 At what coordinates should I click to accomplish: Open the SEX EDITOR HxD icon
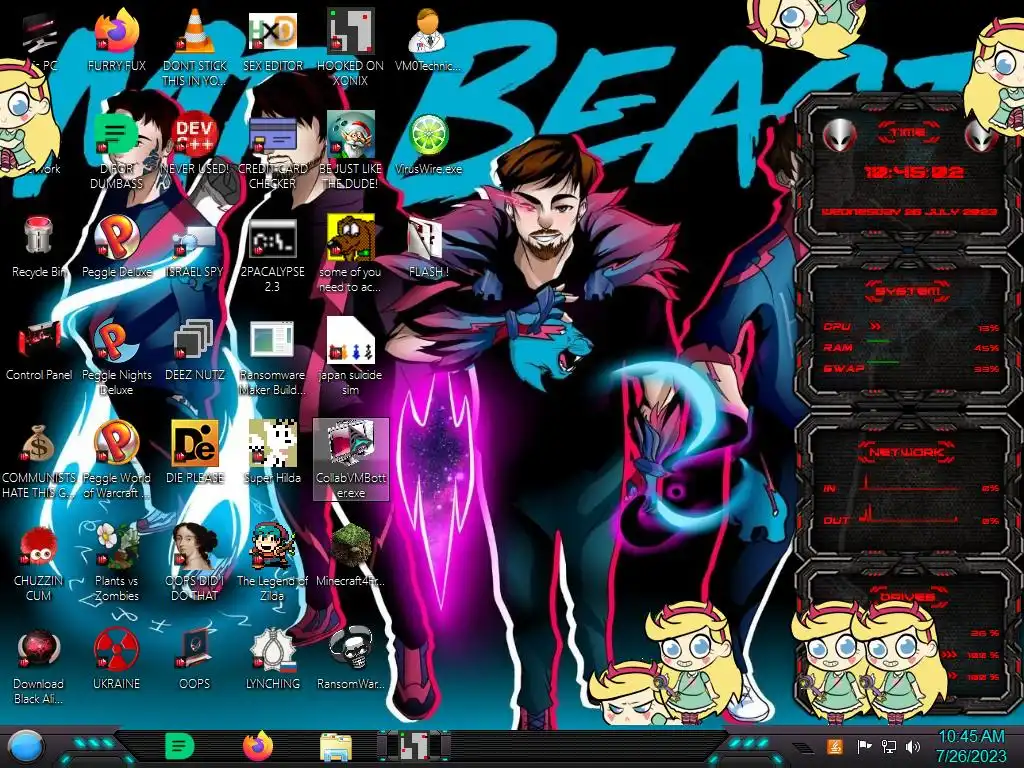[272, 40]
